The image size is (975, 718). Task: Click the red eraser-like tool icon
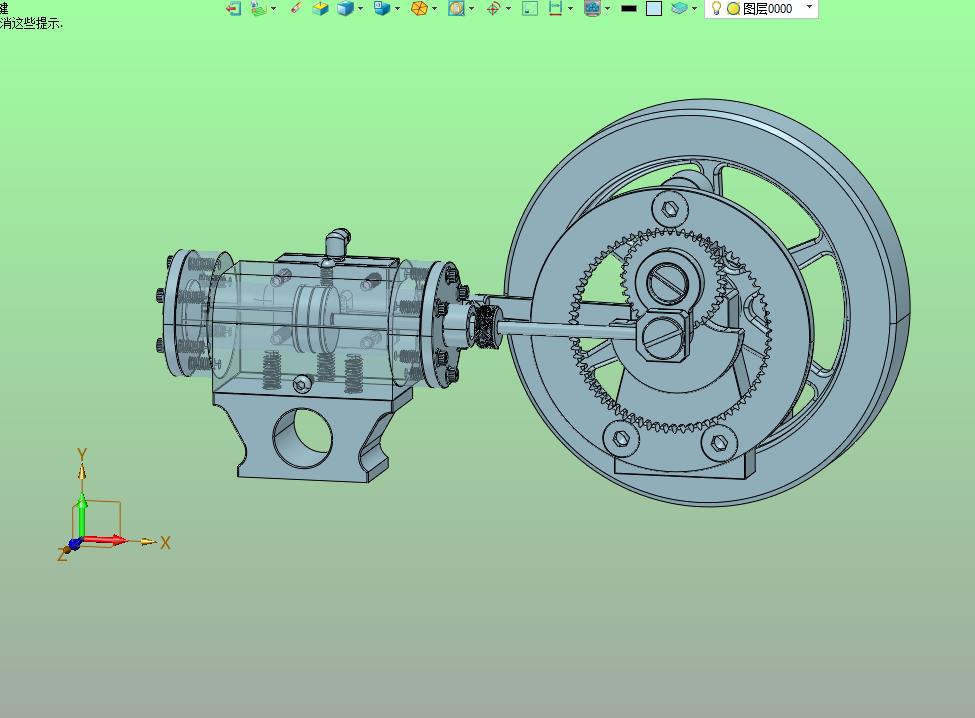(x=297, y=8)
